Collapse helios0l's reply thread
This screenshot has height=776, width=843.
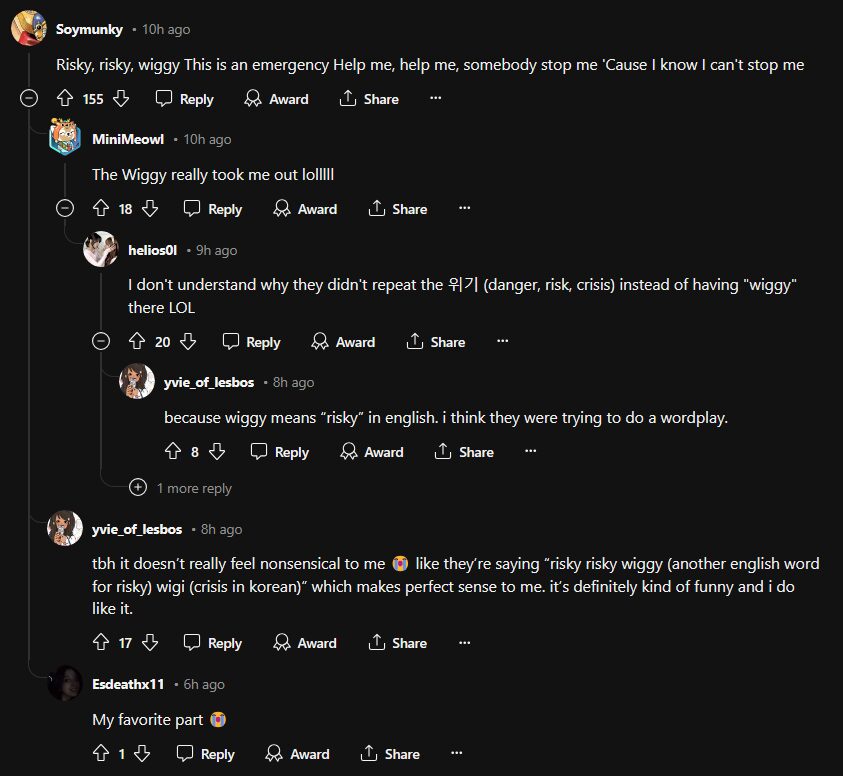pos(101,342)
